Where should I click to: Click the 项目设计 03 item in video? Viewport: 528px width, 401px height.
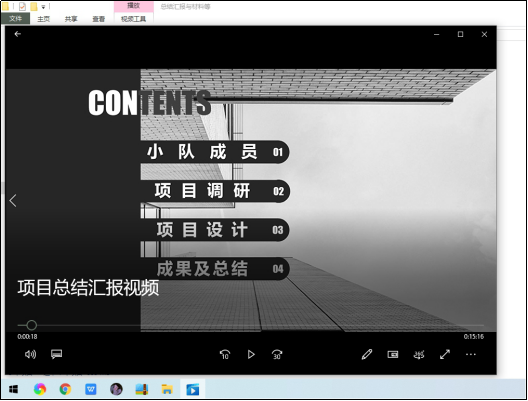coord(215,230)
